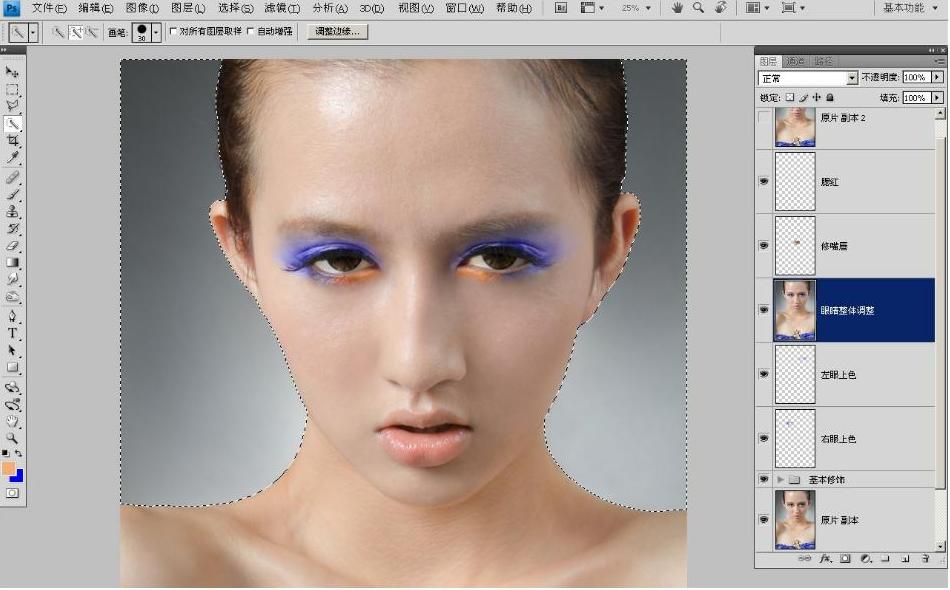Switch to the 通道 tab

point(795,61)
